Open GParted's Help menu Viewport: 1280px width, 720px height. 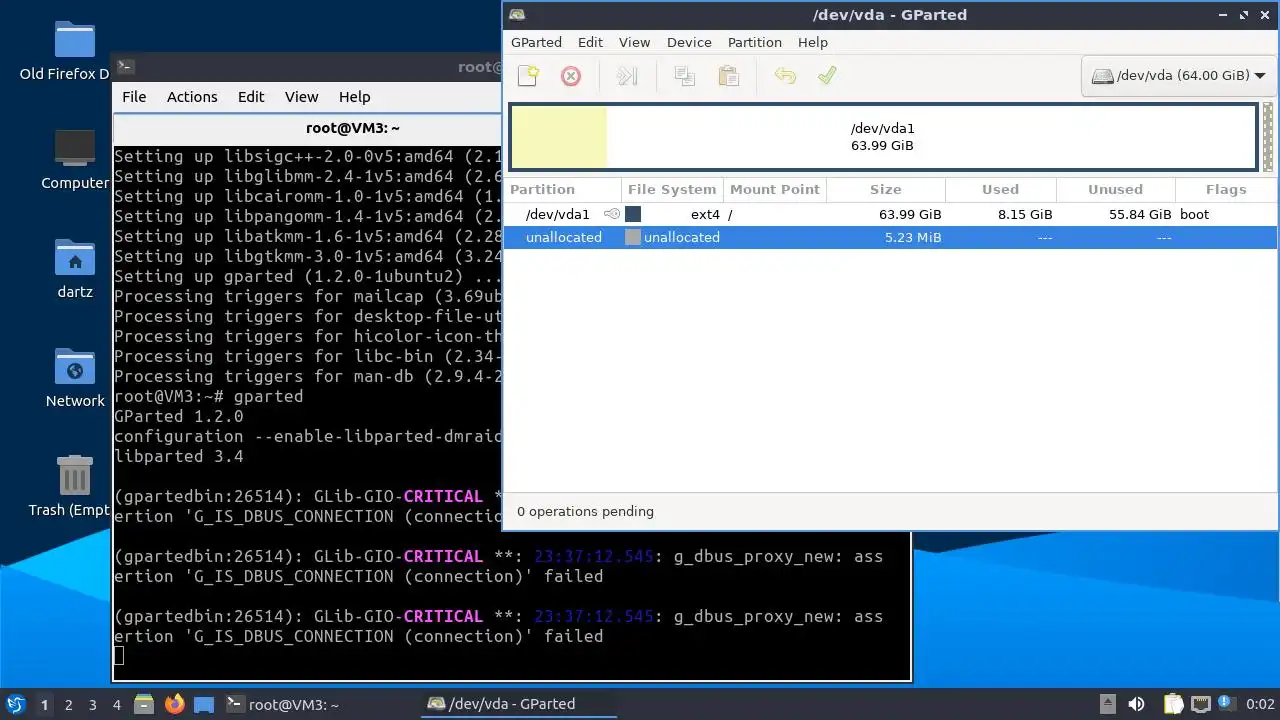click(813, 42)
